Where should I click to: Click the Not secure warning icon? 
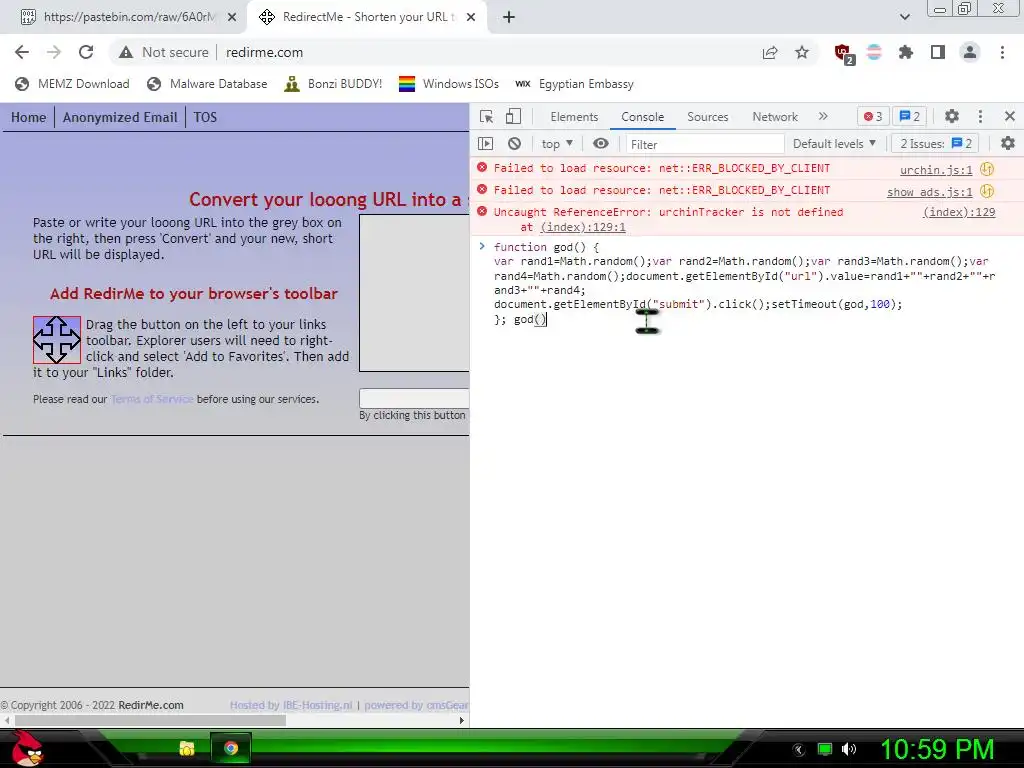coord(126,52)
